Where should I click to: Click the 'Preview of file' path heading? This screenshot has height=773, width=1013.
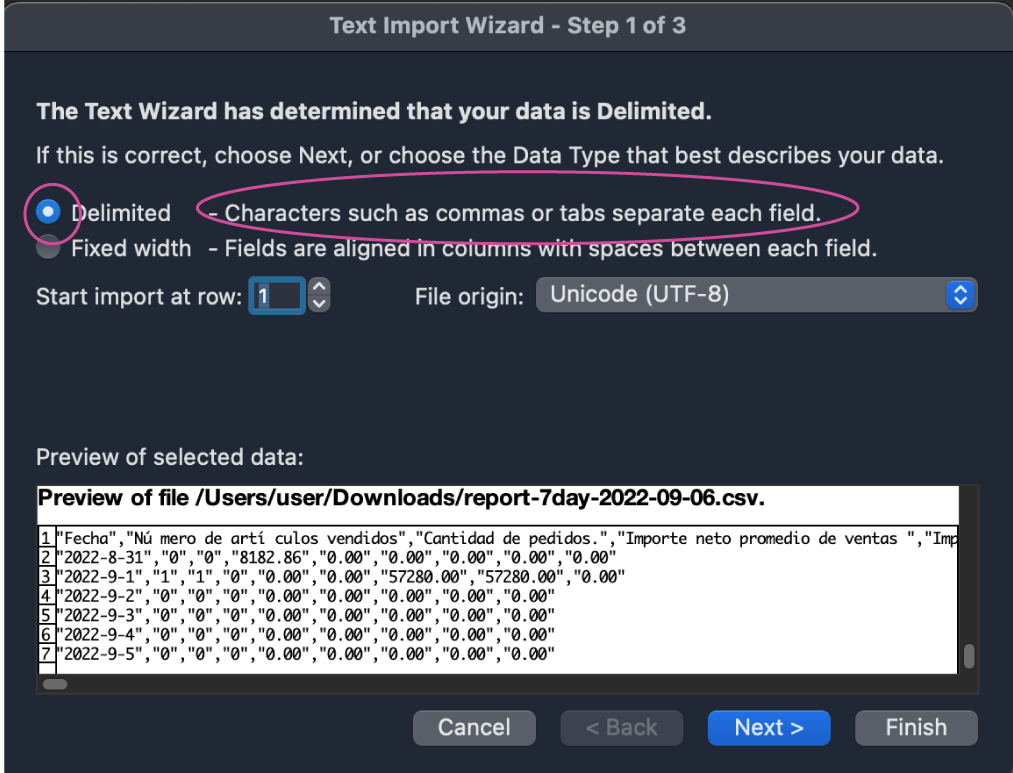coord(401,498)
